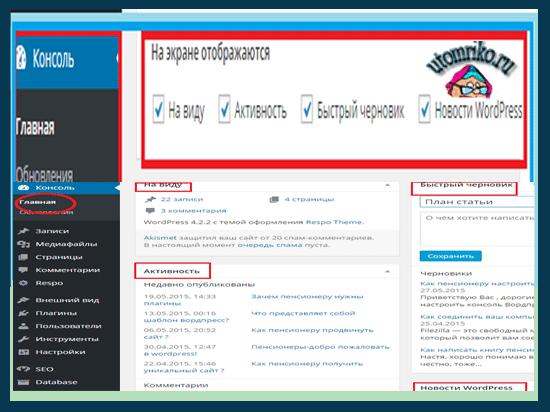550x412 pixels.
Task: Open Комментарии via its bubble icon
Action: point(24,270)
